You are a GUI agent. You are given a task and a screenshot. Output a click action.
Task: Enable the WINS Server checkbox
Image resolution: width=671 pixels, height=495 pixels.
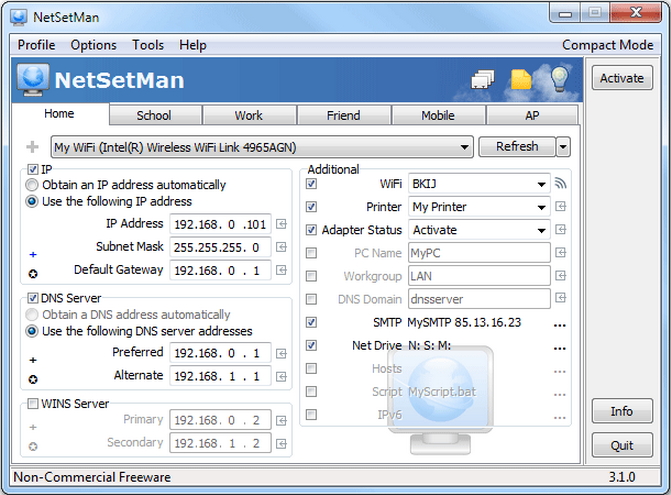click(x=33, y=404)
